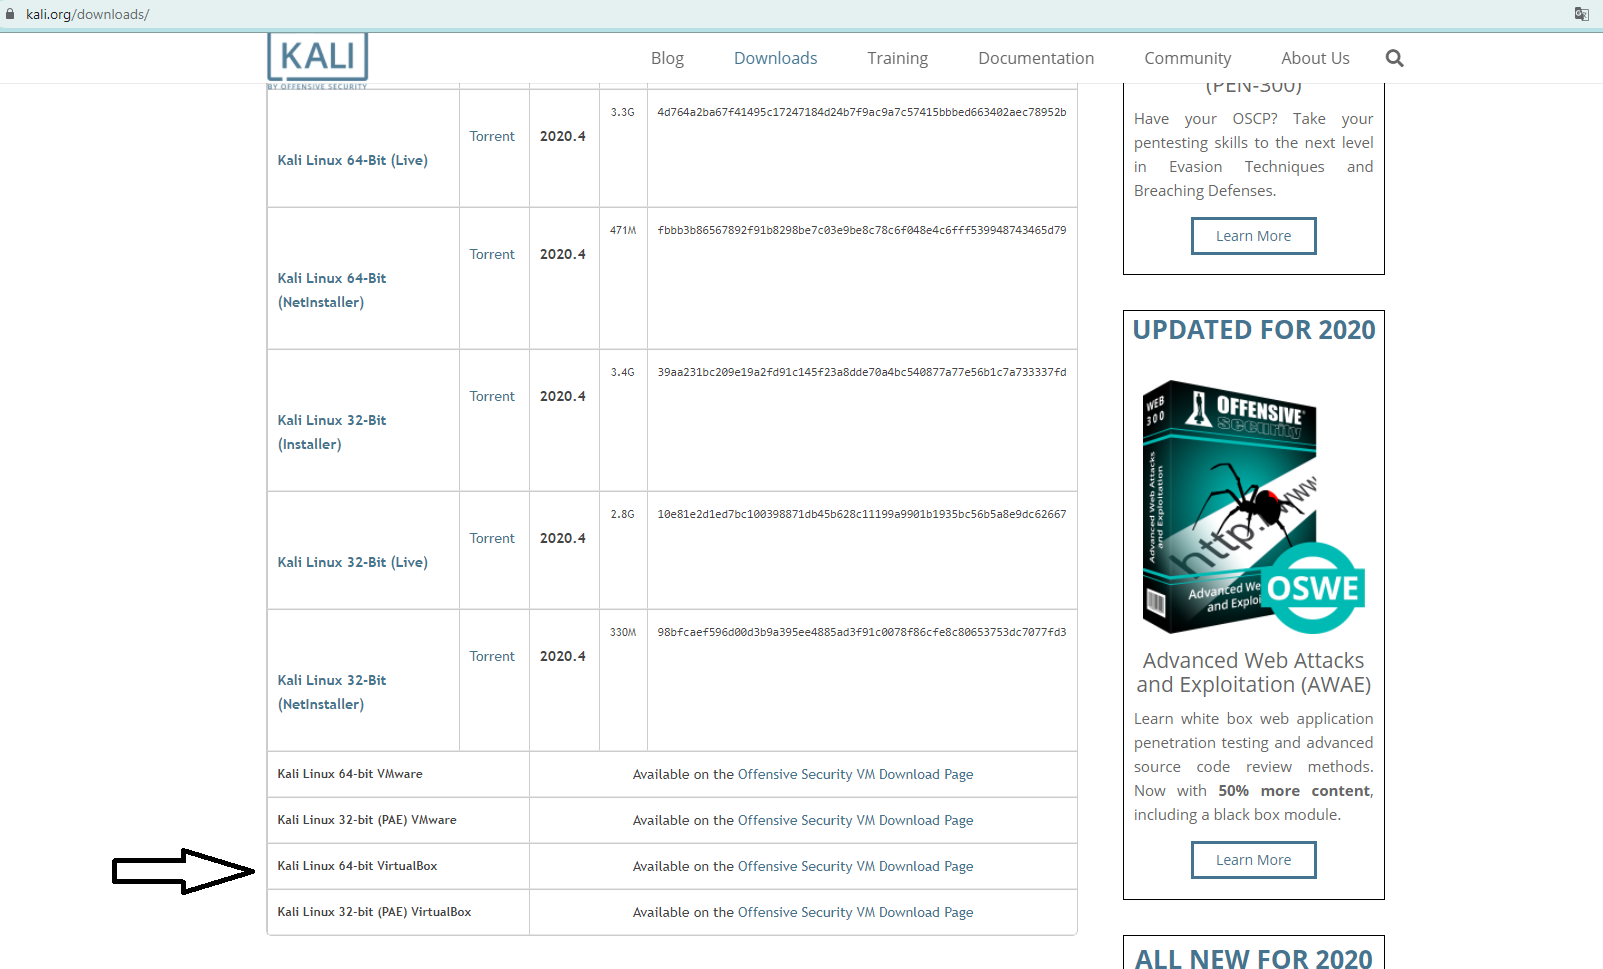The width and height of the screenshot is (1603, 969).
Task: Open VM Download Page link for 32-bit VMware
Action: [855, 820]
